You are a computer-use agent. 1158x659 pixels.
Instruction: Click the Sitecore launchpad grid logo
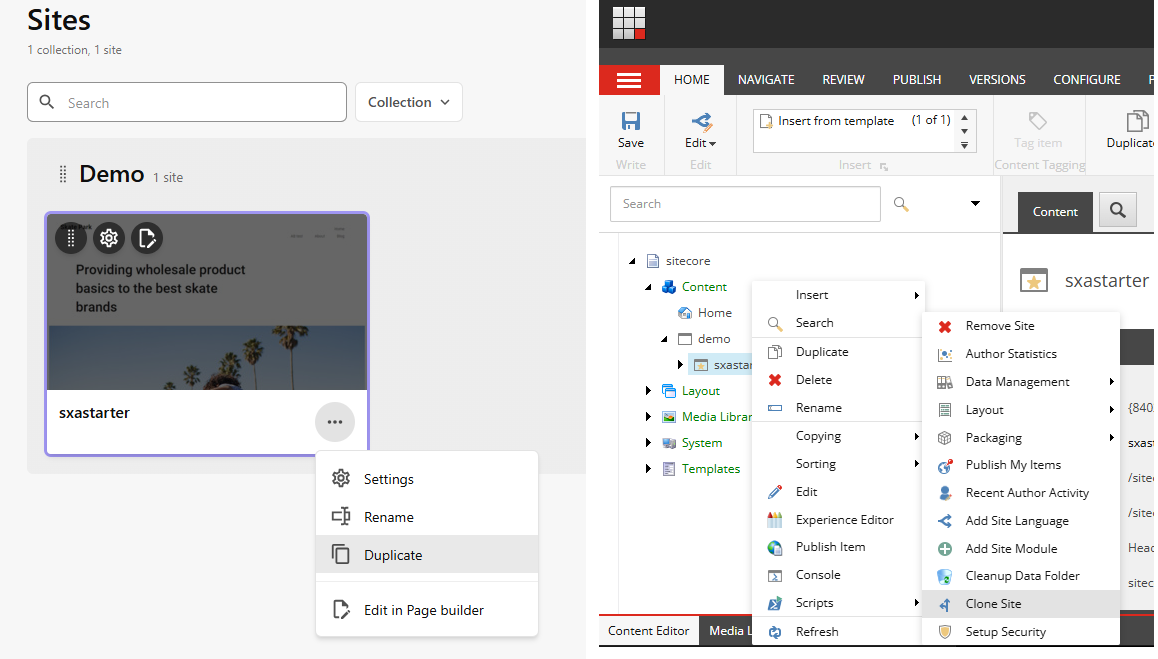pos(629,22)
